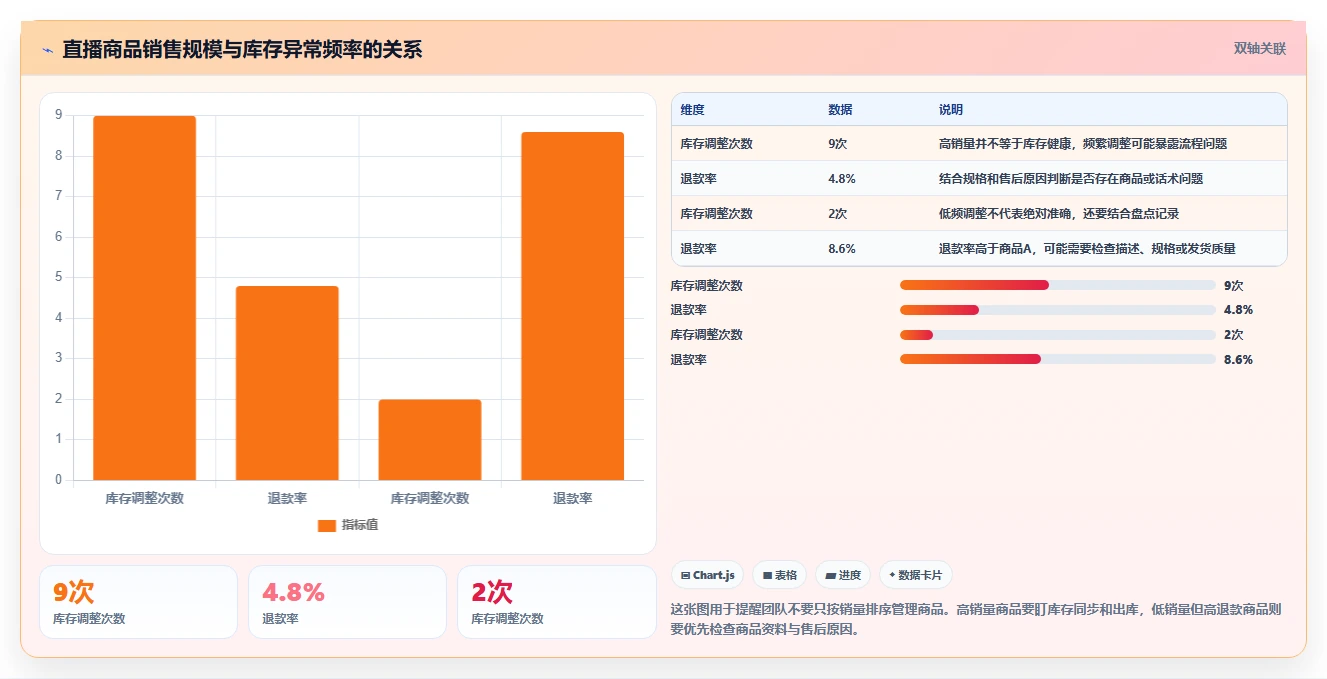The height and width of the screenshot is (679, 1327).
Task: Click the 4.8% cell in the table
Action: 842,178
